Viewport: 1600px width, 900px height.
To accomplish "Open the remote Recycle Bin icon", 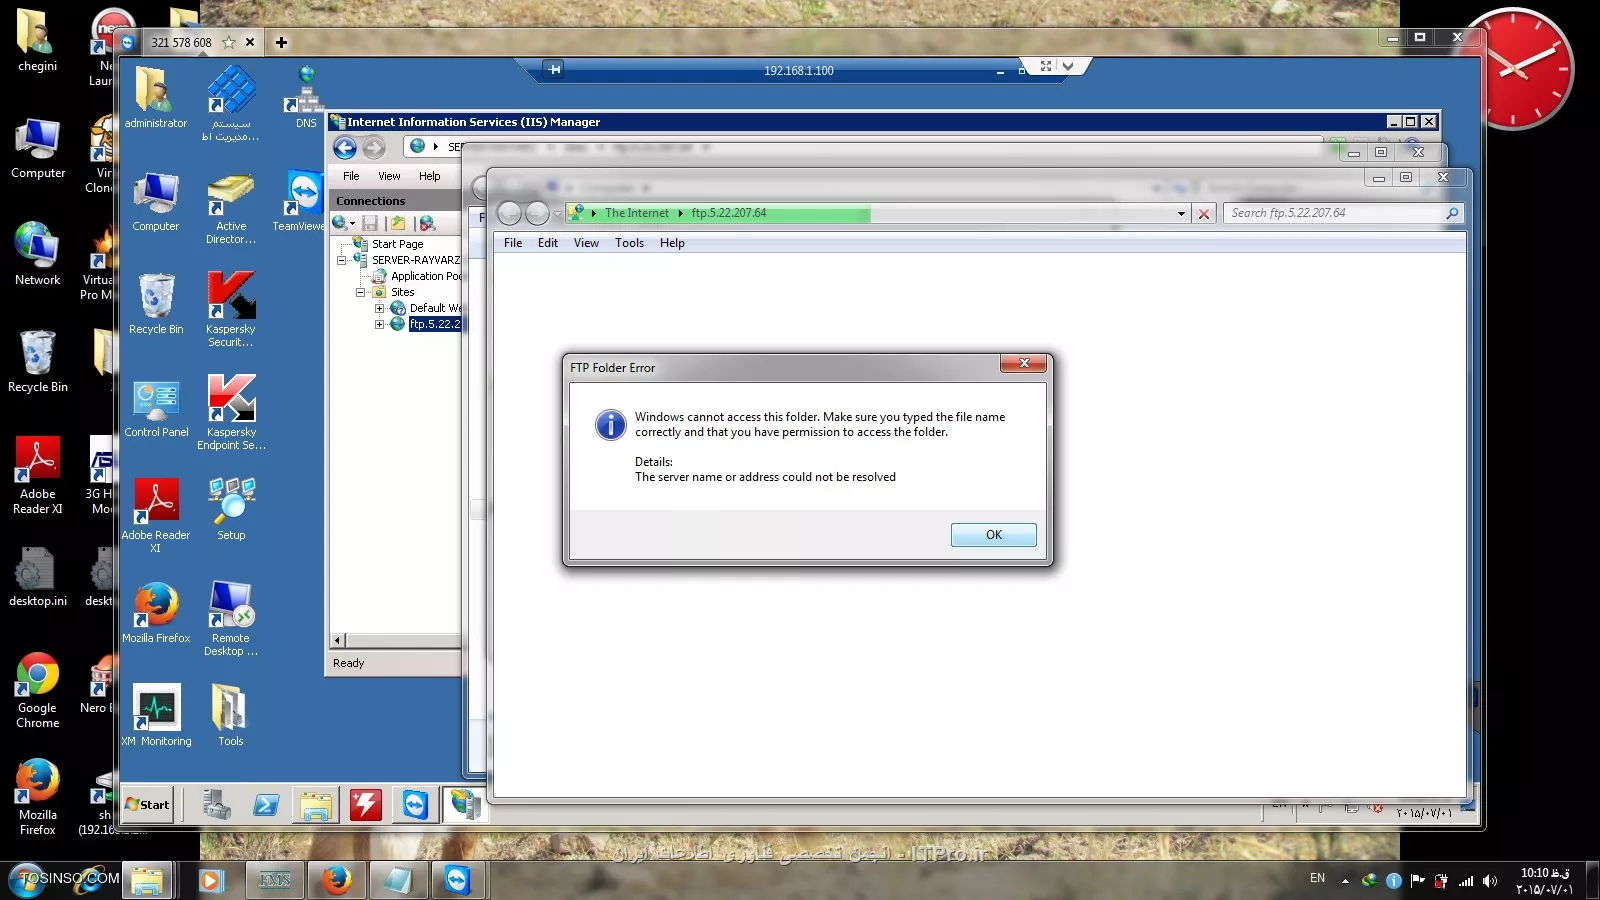I will click(156, 304).
